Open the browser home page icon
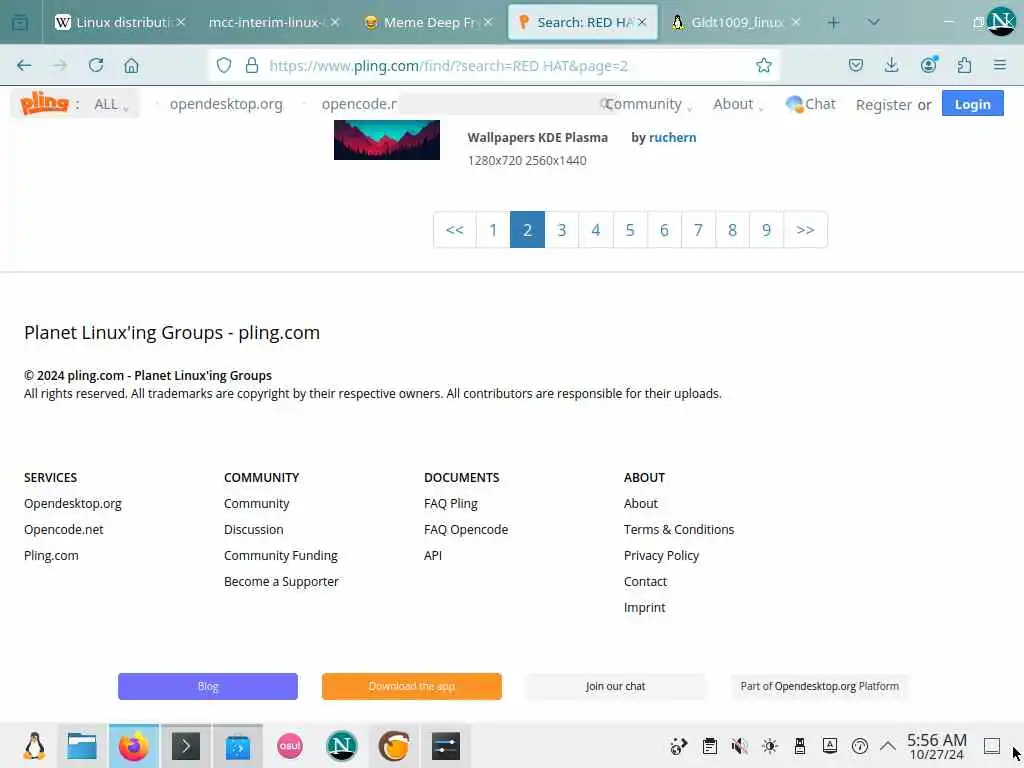The height and width of the screenshot is (768, 1024). 131,65
